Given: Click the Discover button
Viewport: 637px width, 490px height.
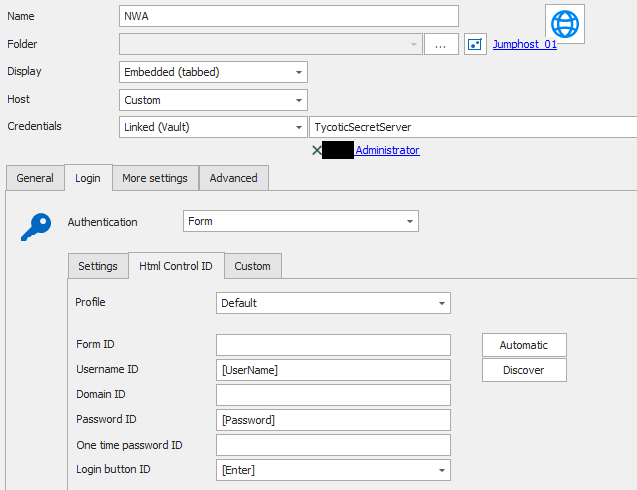Looking at the screenshot, I should pos(524,370).
